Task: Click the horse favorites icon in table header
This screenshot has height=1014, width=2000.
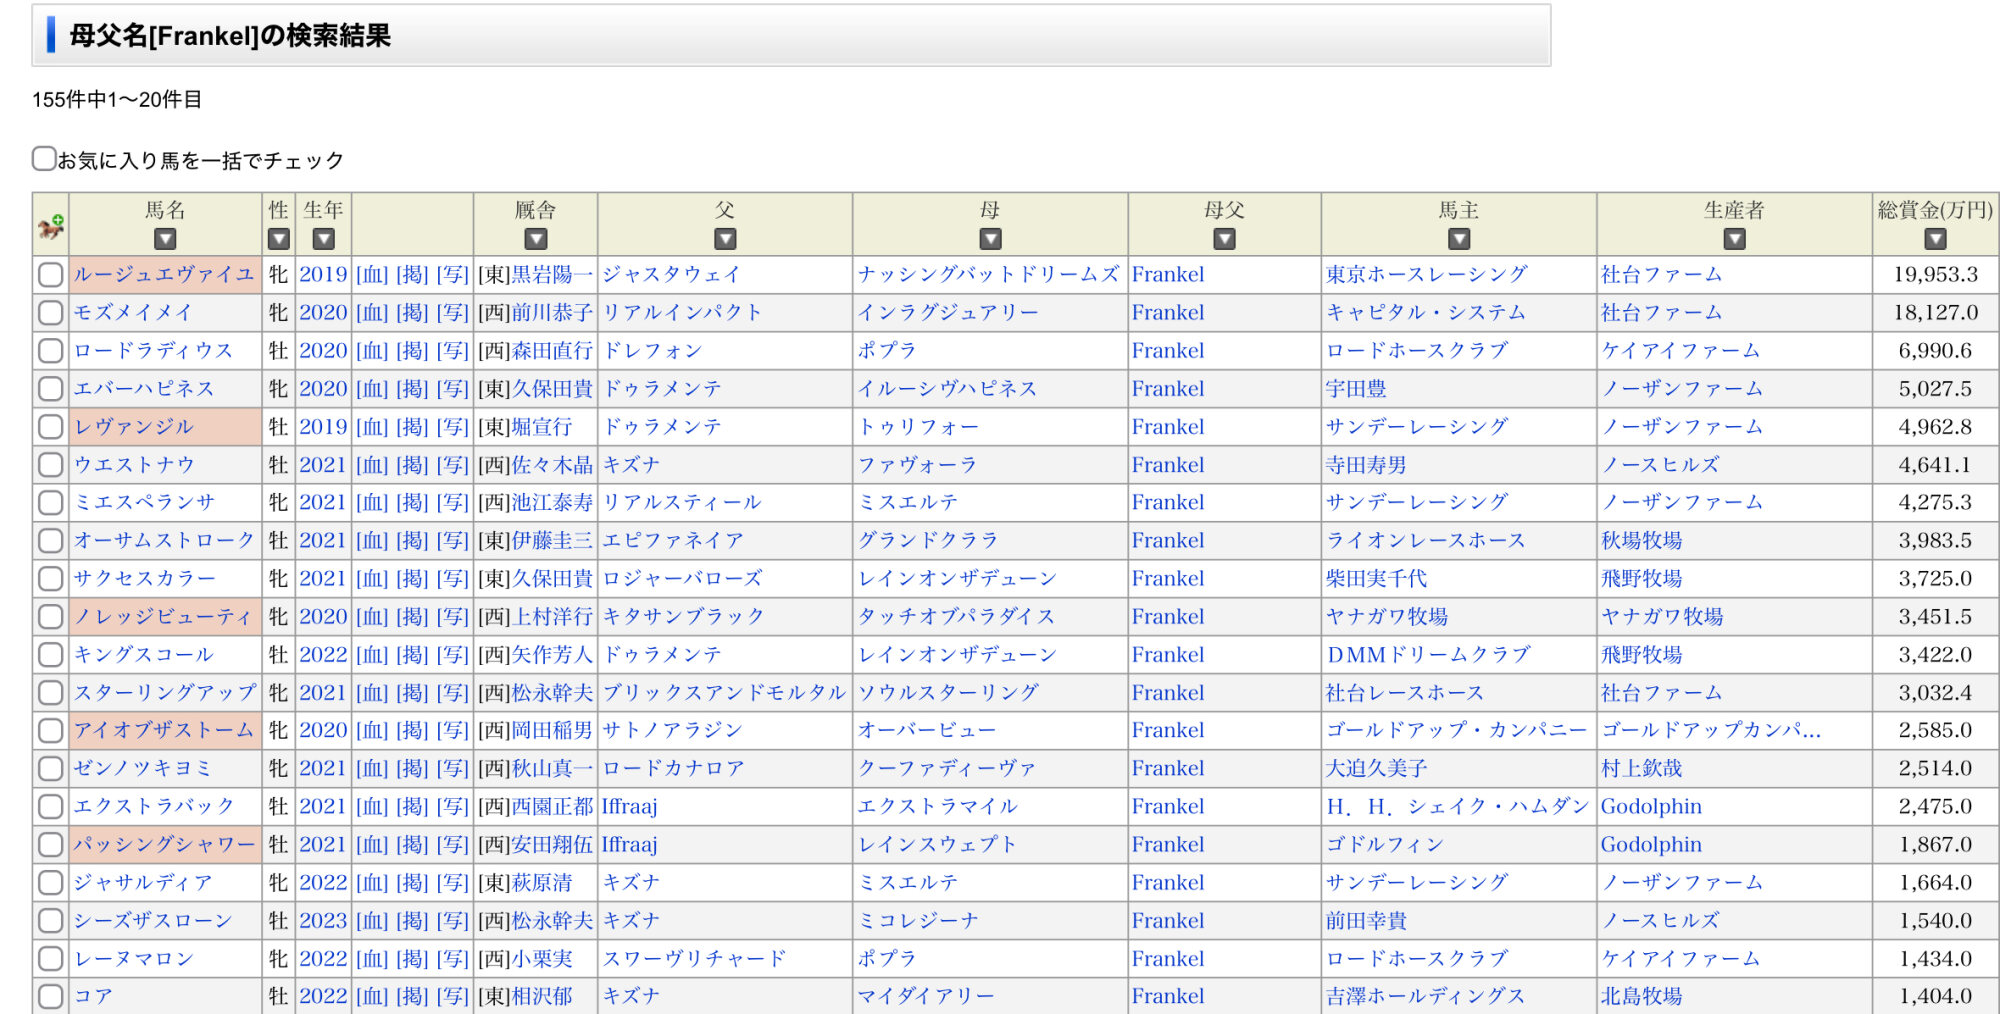Action: tap(51, 226)
